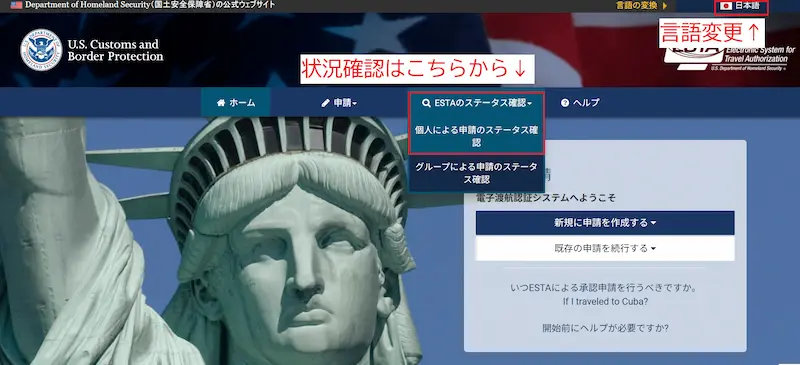Open the "If I traveled to Cuba?" link

pos(605,301)
